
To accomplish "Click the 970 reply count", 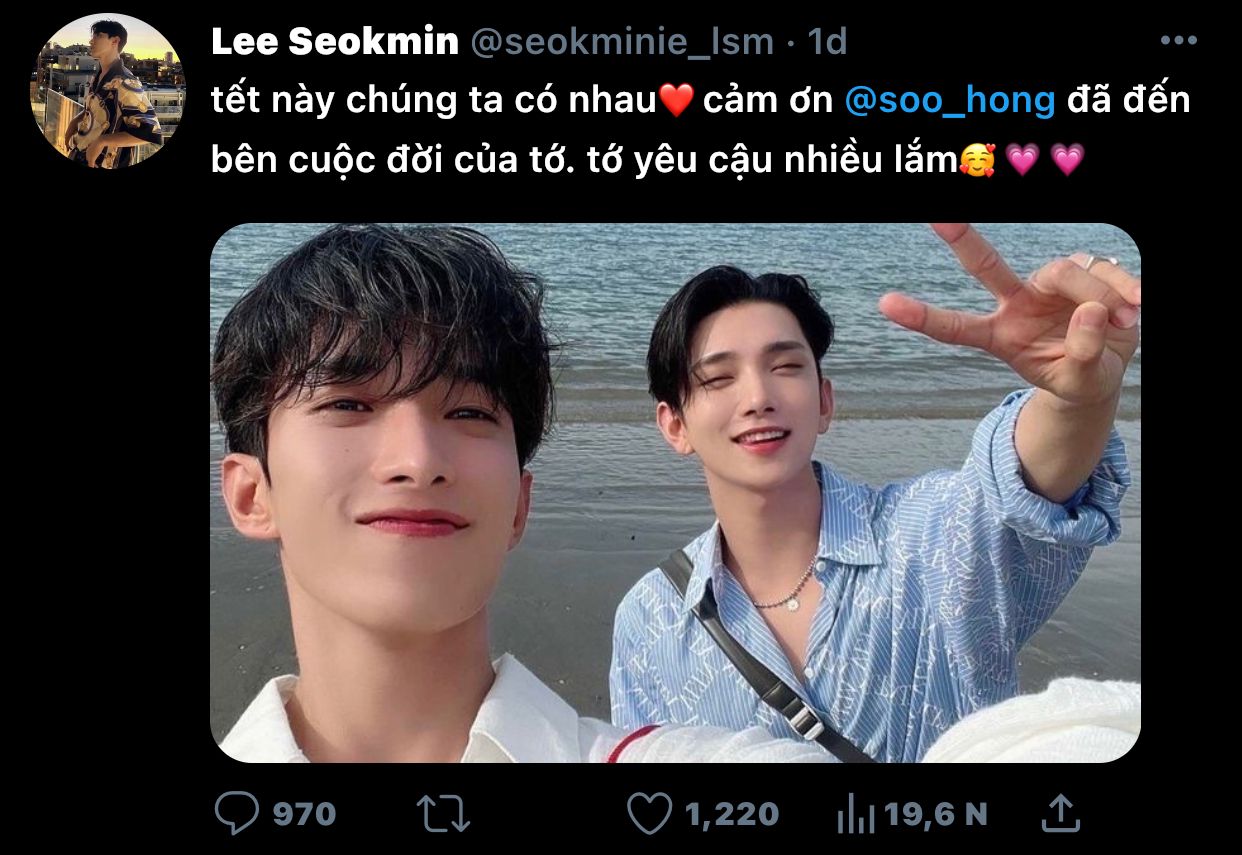I will [x=304, y=814].
